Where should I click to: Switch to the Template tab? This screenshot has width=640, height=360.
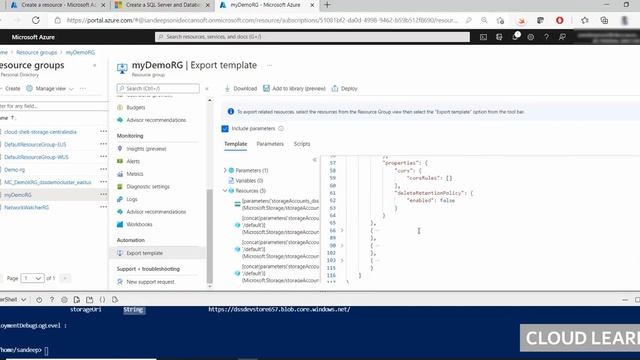(x=236, y=144)
